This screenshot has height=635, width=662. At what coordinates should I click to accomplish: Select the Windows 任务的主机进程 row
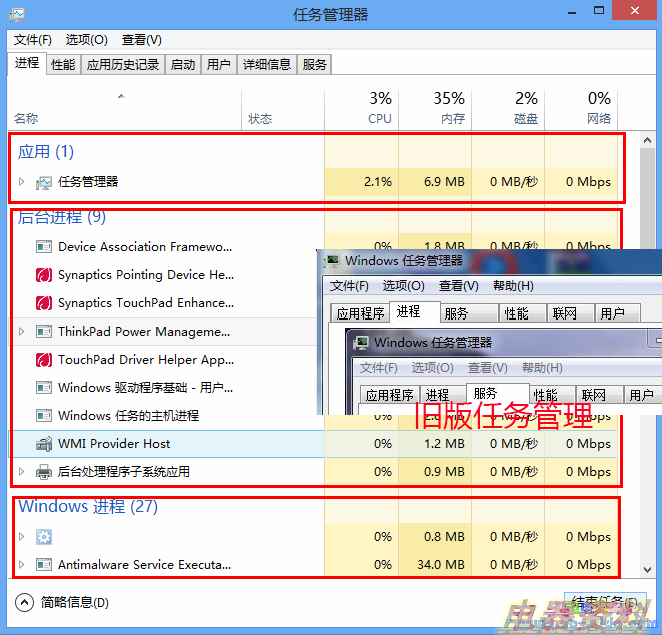pos(128,416)
